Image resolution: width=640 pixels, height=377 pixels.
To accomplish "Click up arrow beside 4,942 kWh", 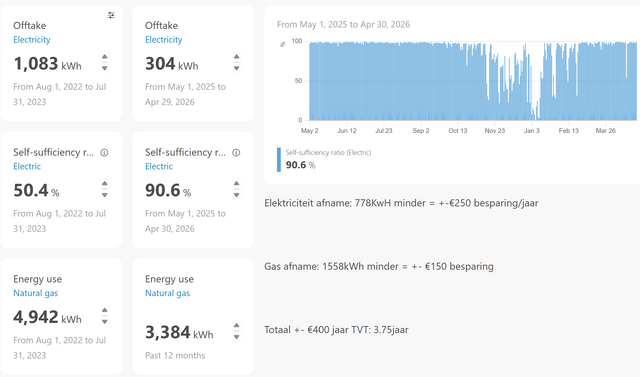I will [105, 310].
